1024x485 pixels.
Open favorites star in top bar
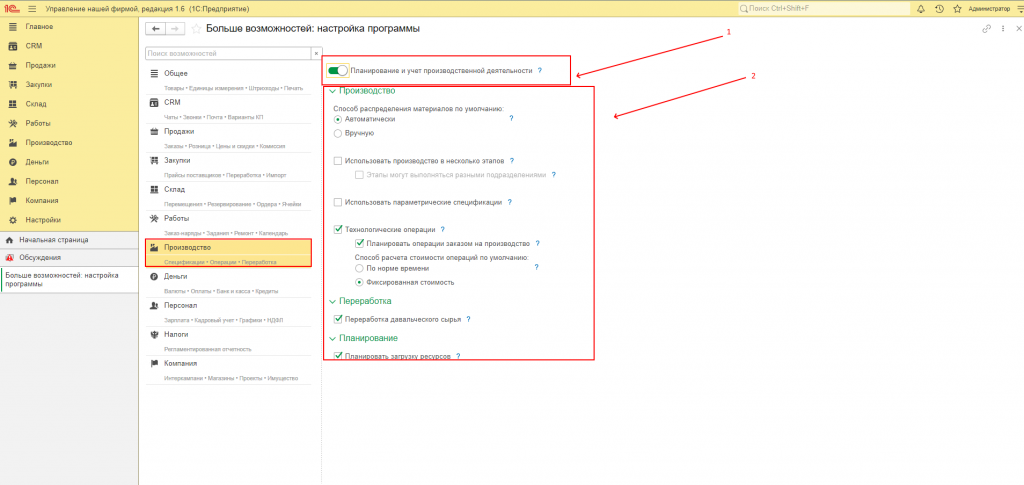957,9
